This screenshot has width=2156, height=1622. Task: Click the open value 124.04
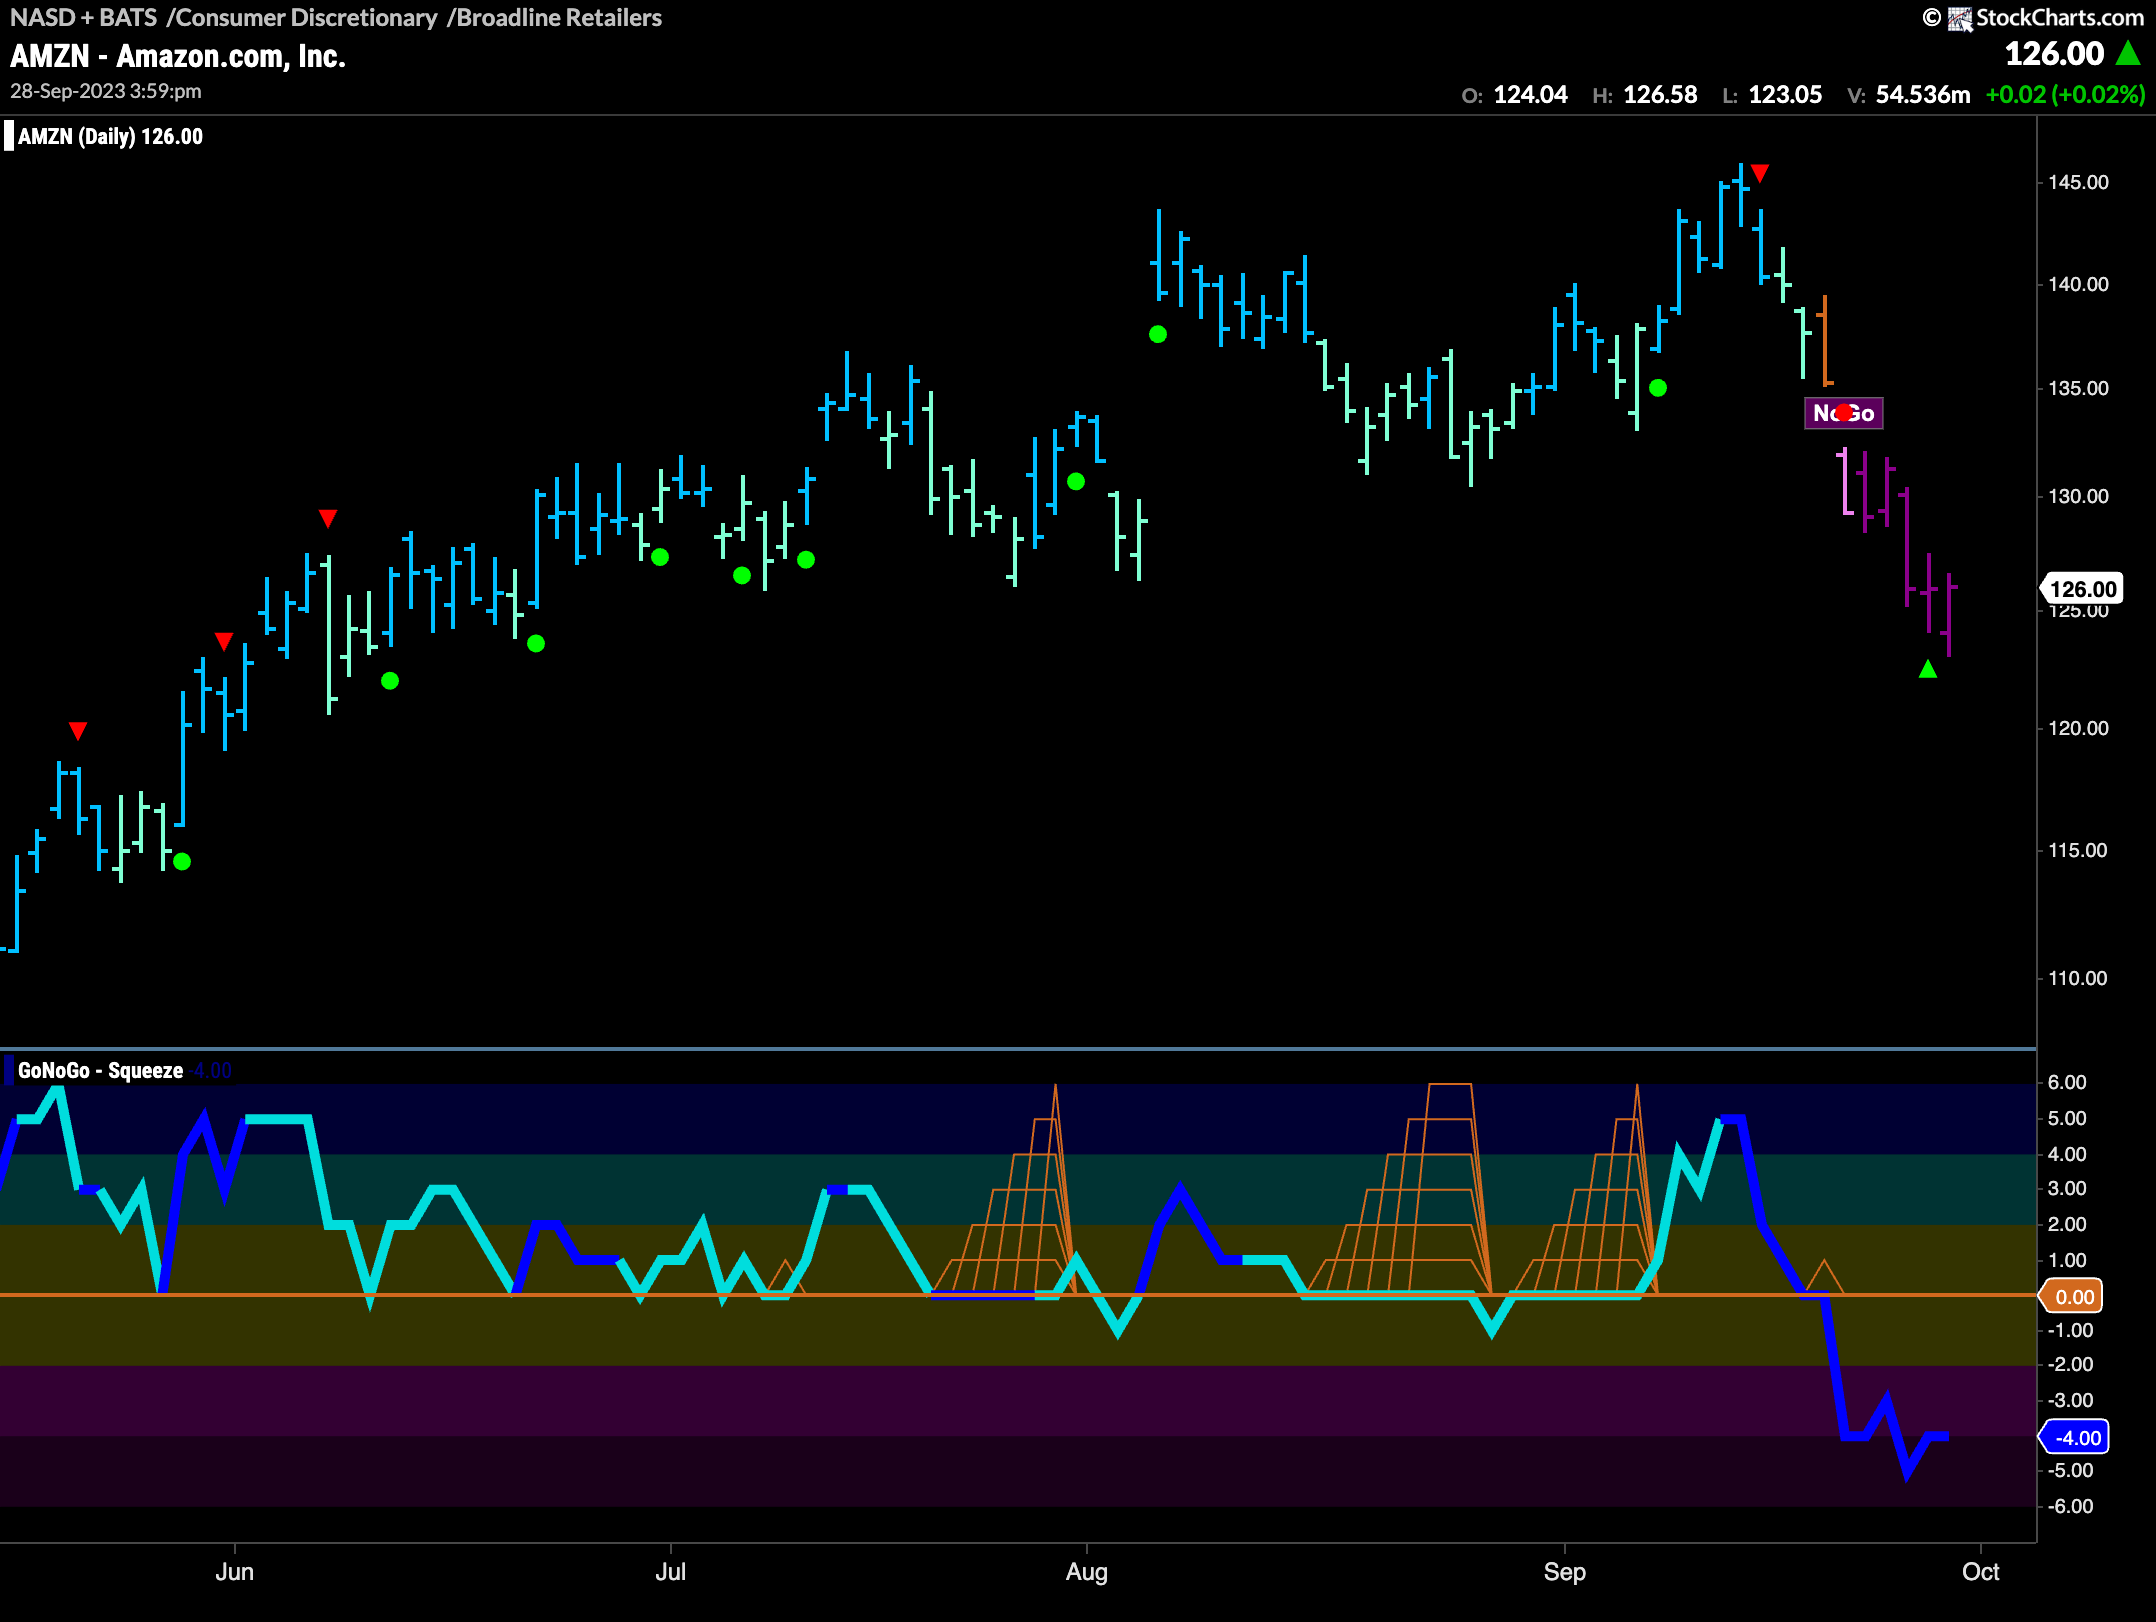point(1530,95)
